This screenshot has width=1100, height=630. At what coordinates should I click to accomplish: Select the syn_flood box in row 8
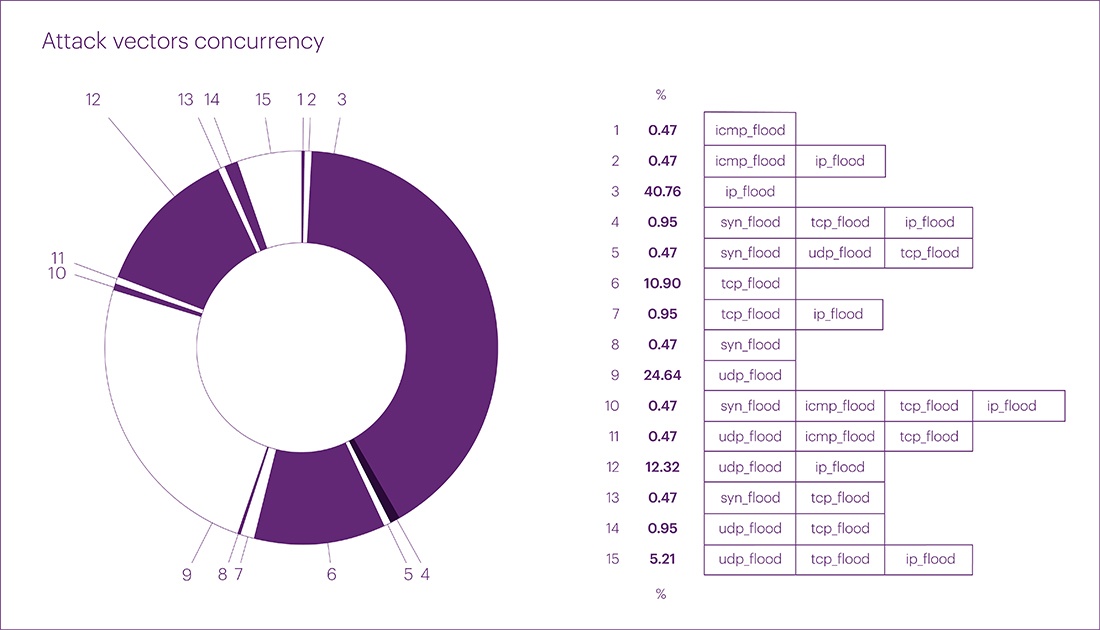[749, 344]
